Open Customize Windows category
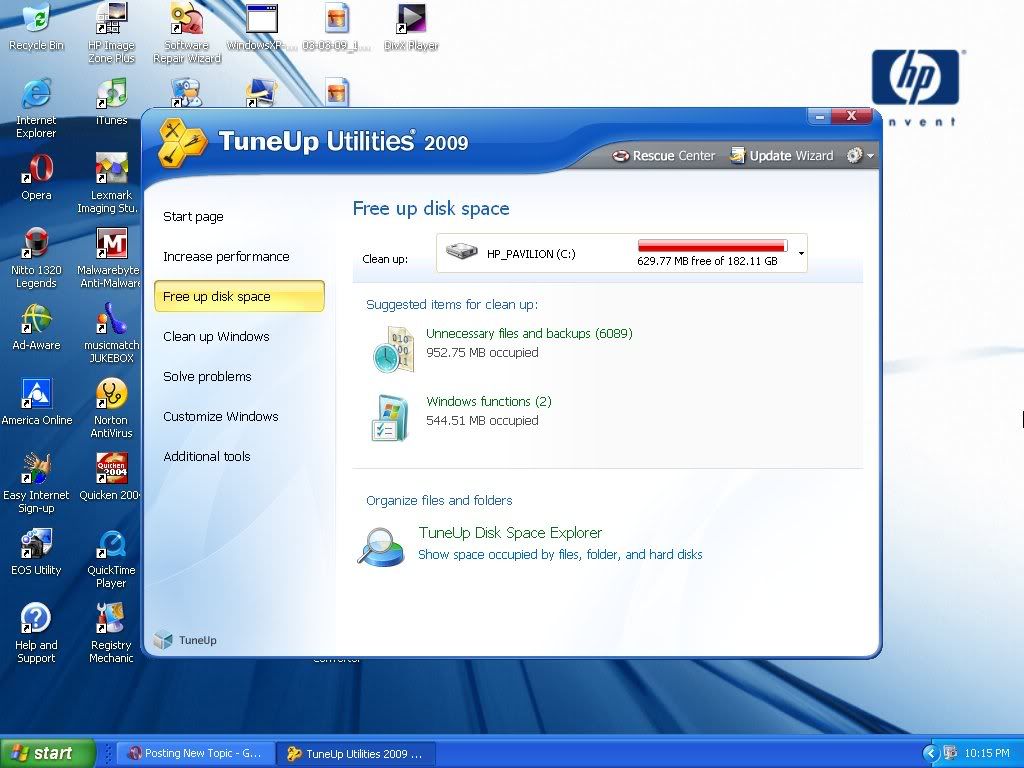 [x=221, y=417]
